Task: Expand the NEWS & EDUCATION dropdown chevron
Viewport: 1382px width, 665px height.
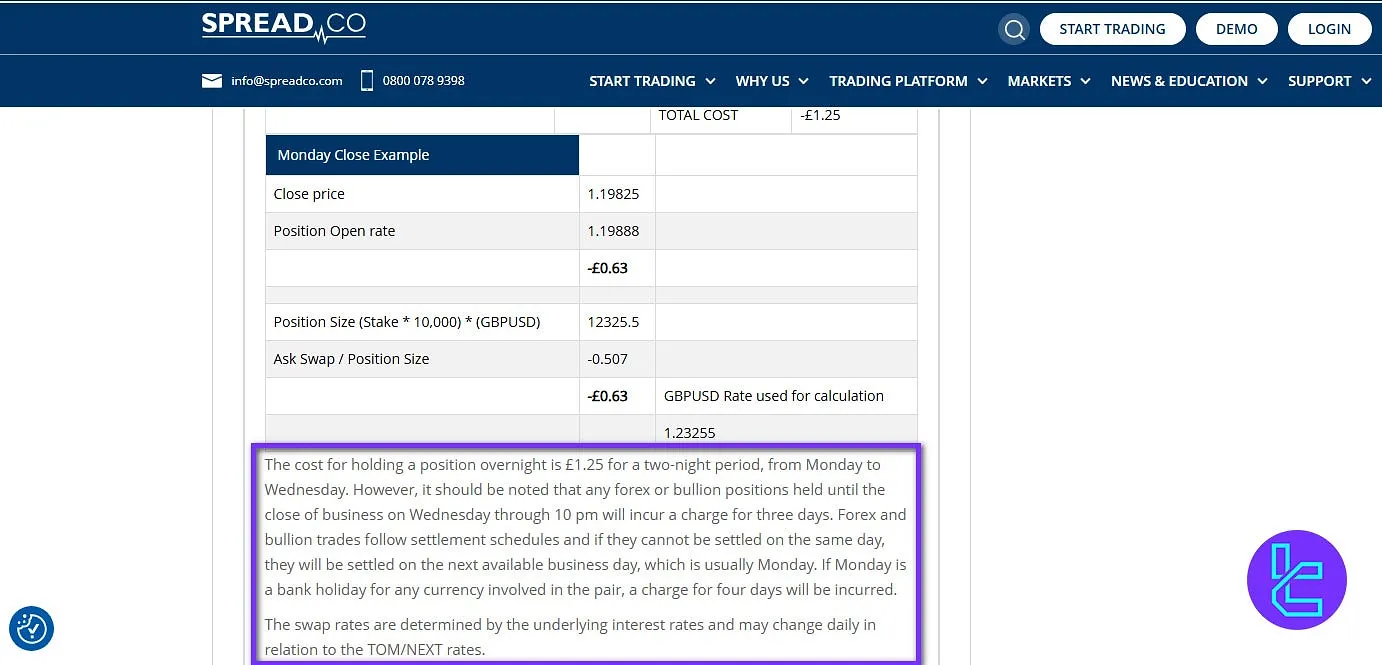Action: (1262, 81)
